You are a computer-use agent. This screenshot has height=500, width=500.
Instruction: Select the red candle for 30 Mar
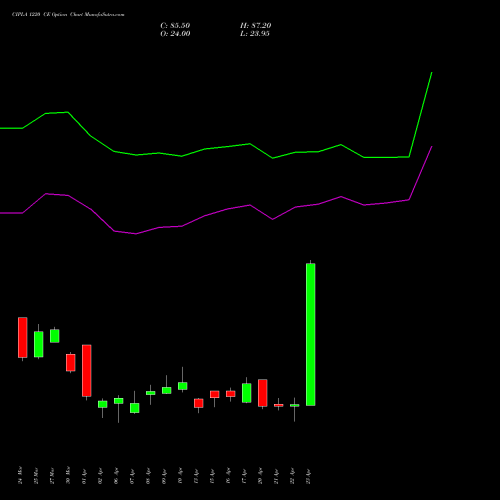[x=71, y=362]
